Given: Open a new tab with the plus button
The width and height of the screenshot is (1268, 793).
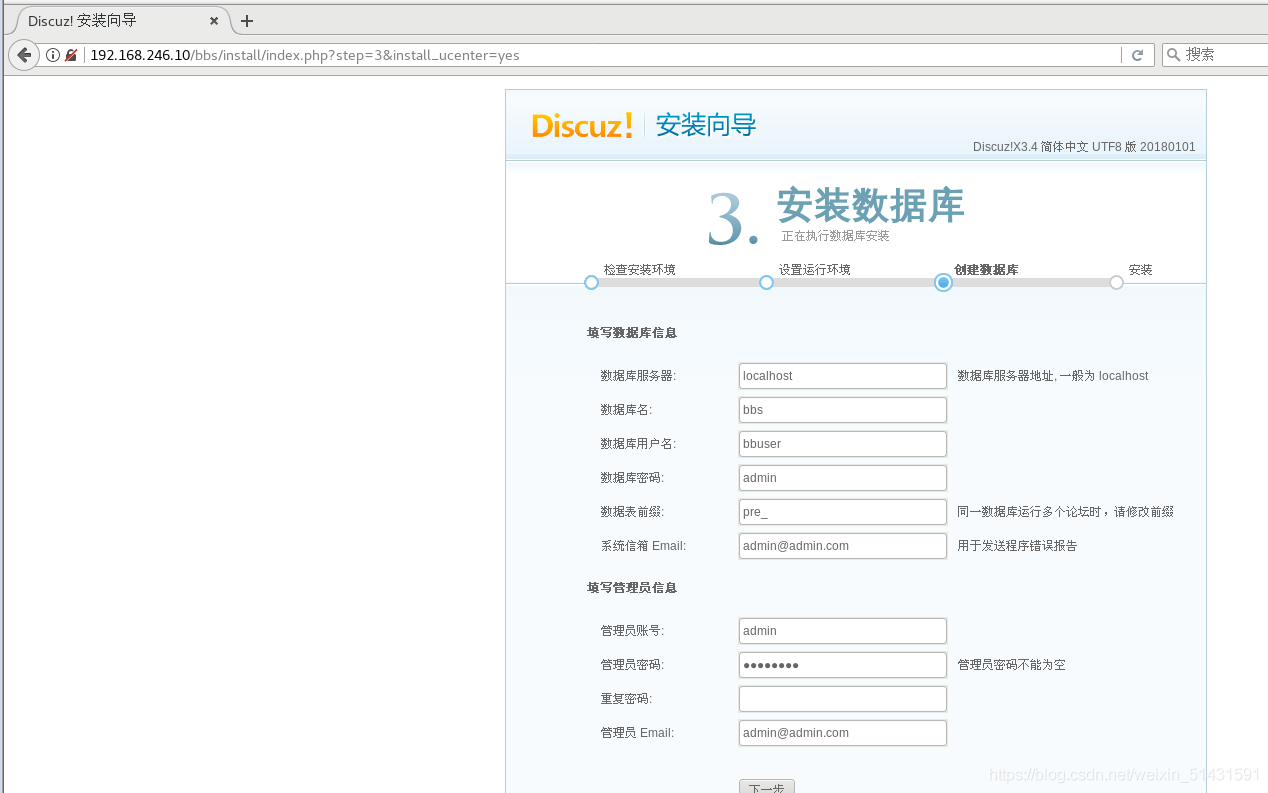Looking at the screenshot, I should tap(247, 21).
